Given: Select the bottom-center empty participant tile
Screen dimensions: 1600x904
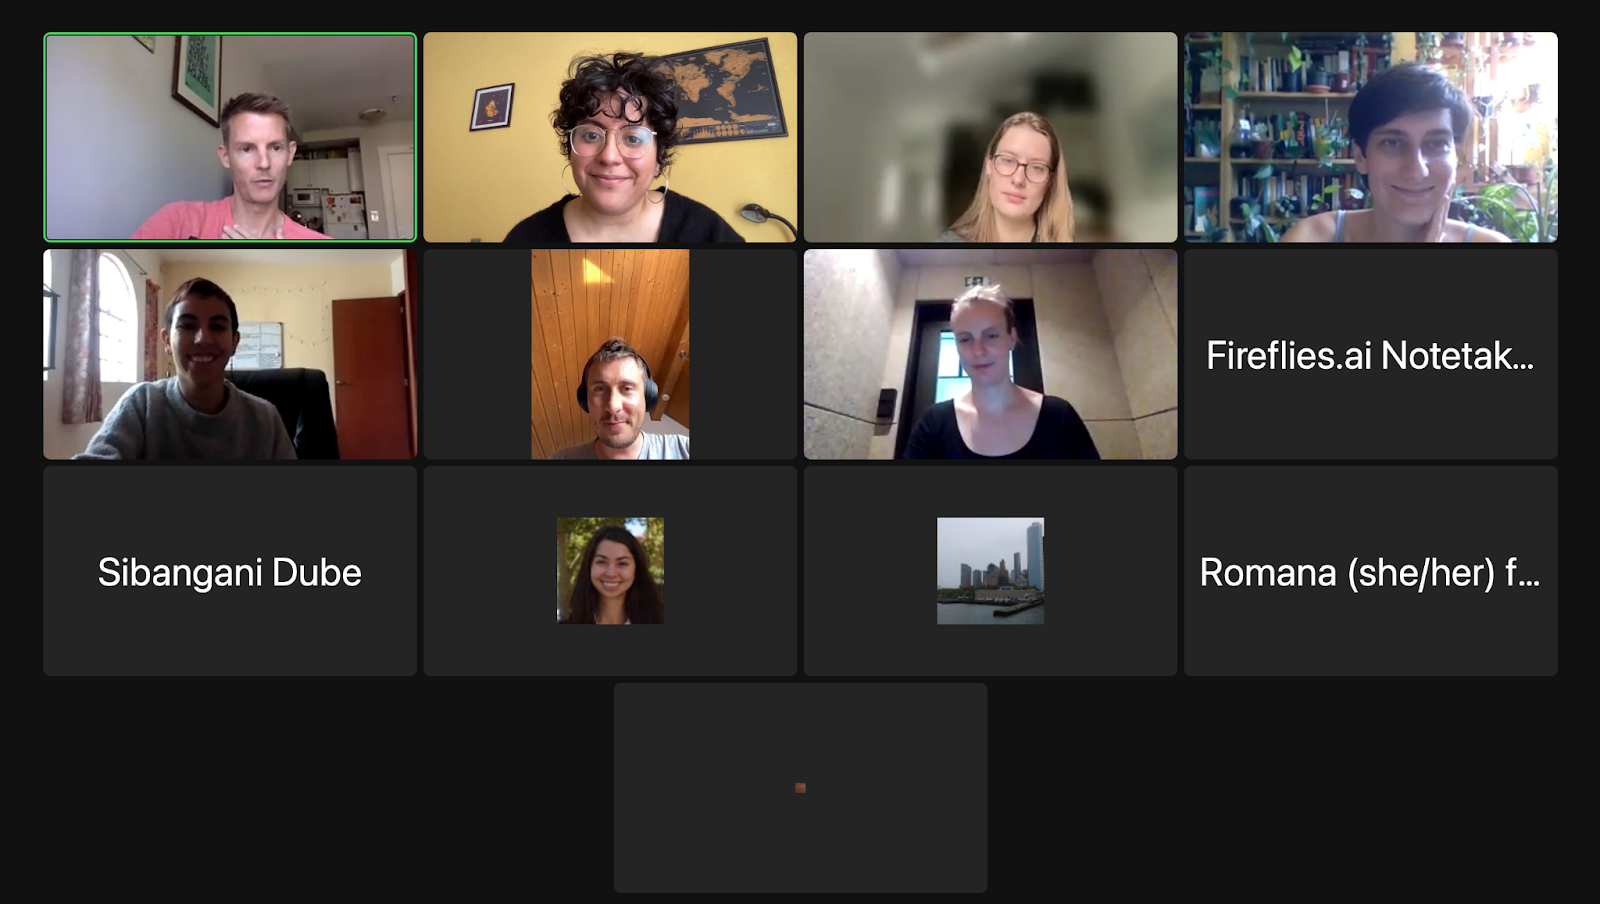Looking at the screenshot, I should click(x=800, y=788).
